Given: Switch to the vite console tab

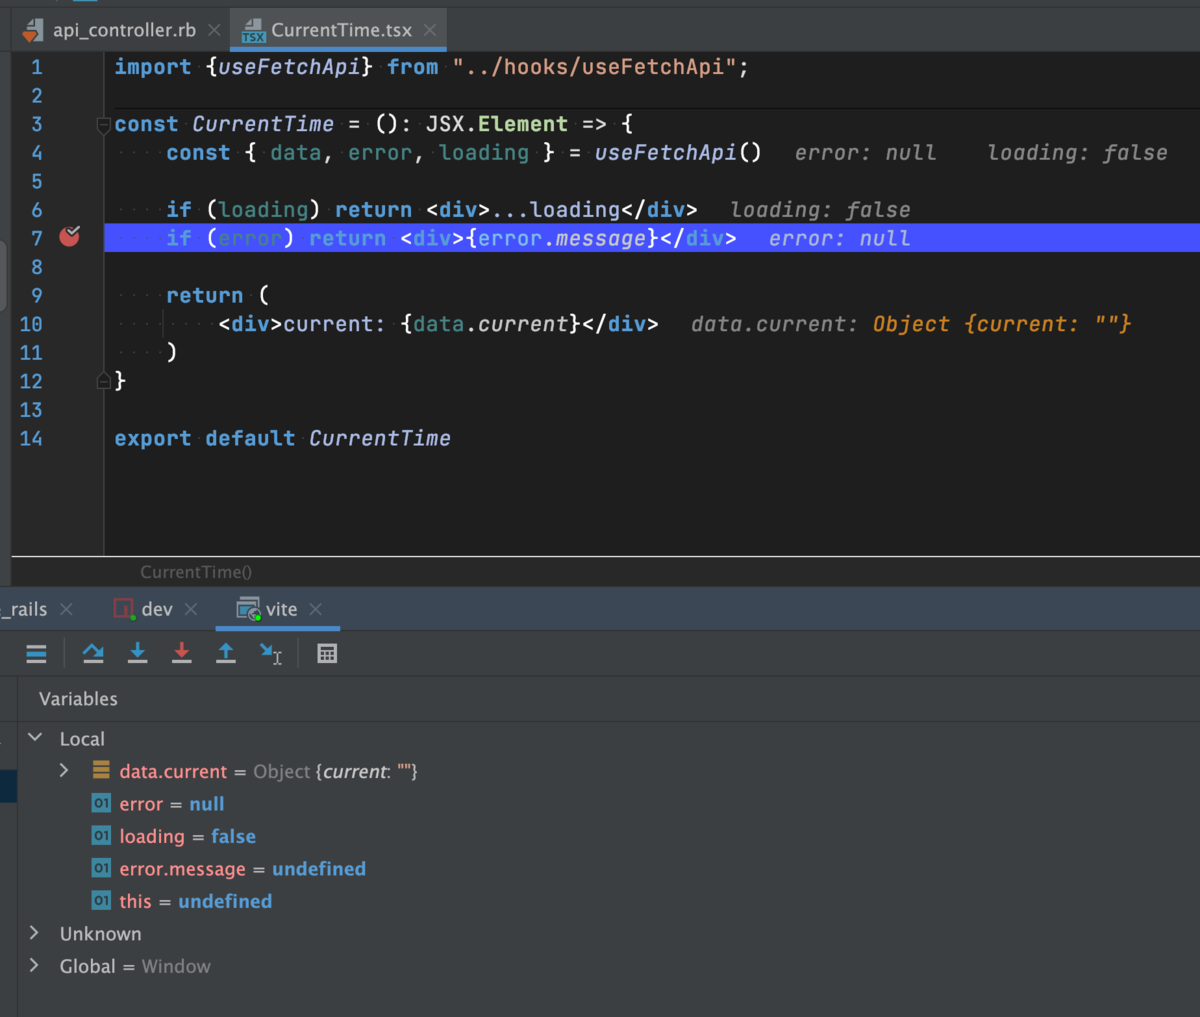Looking at the screenshot, I should click(x=277, y=609).
